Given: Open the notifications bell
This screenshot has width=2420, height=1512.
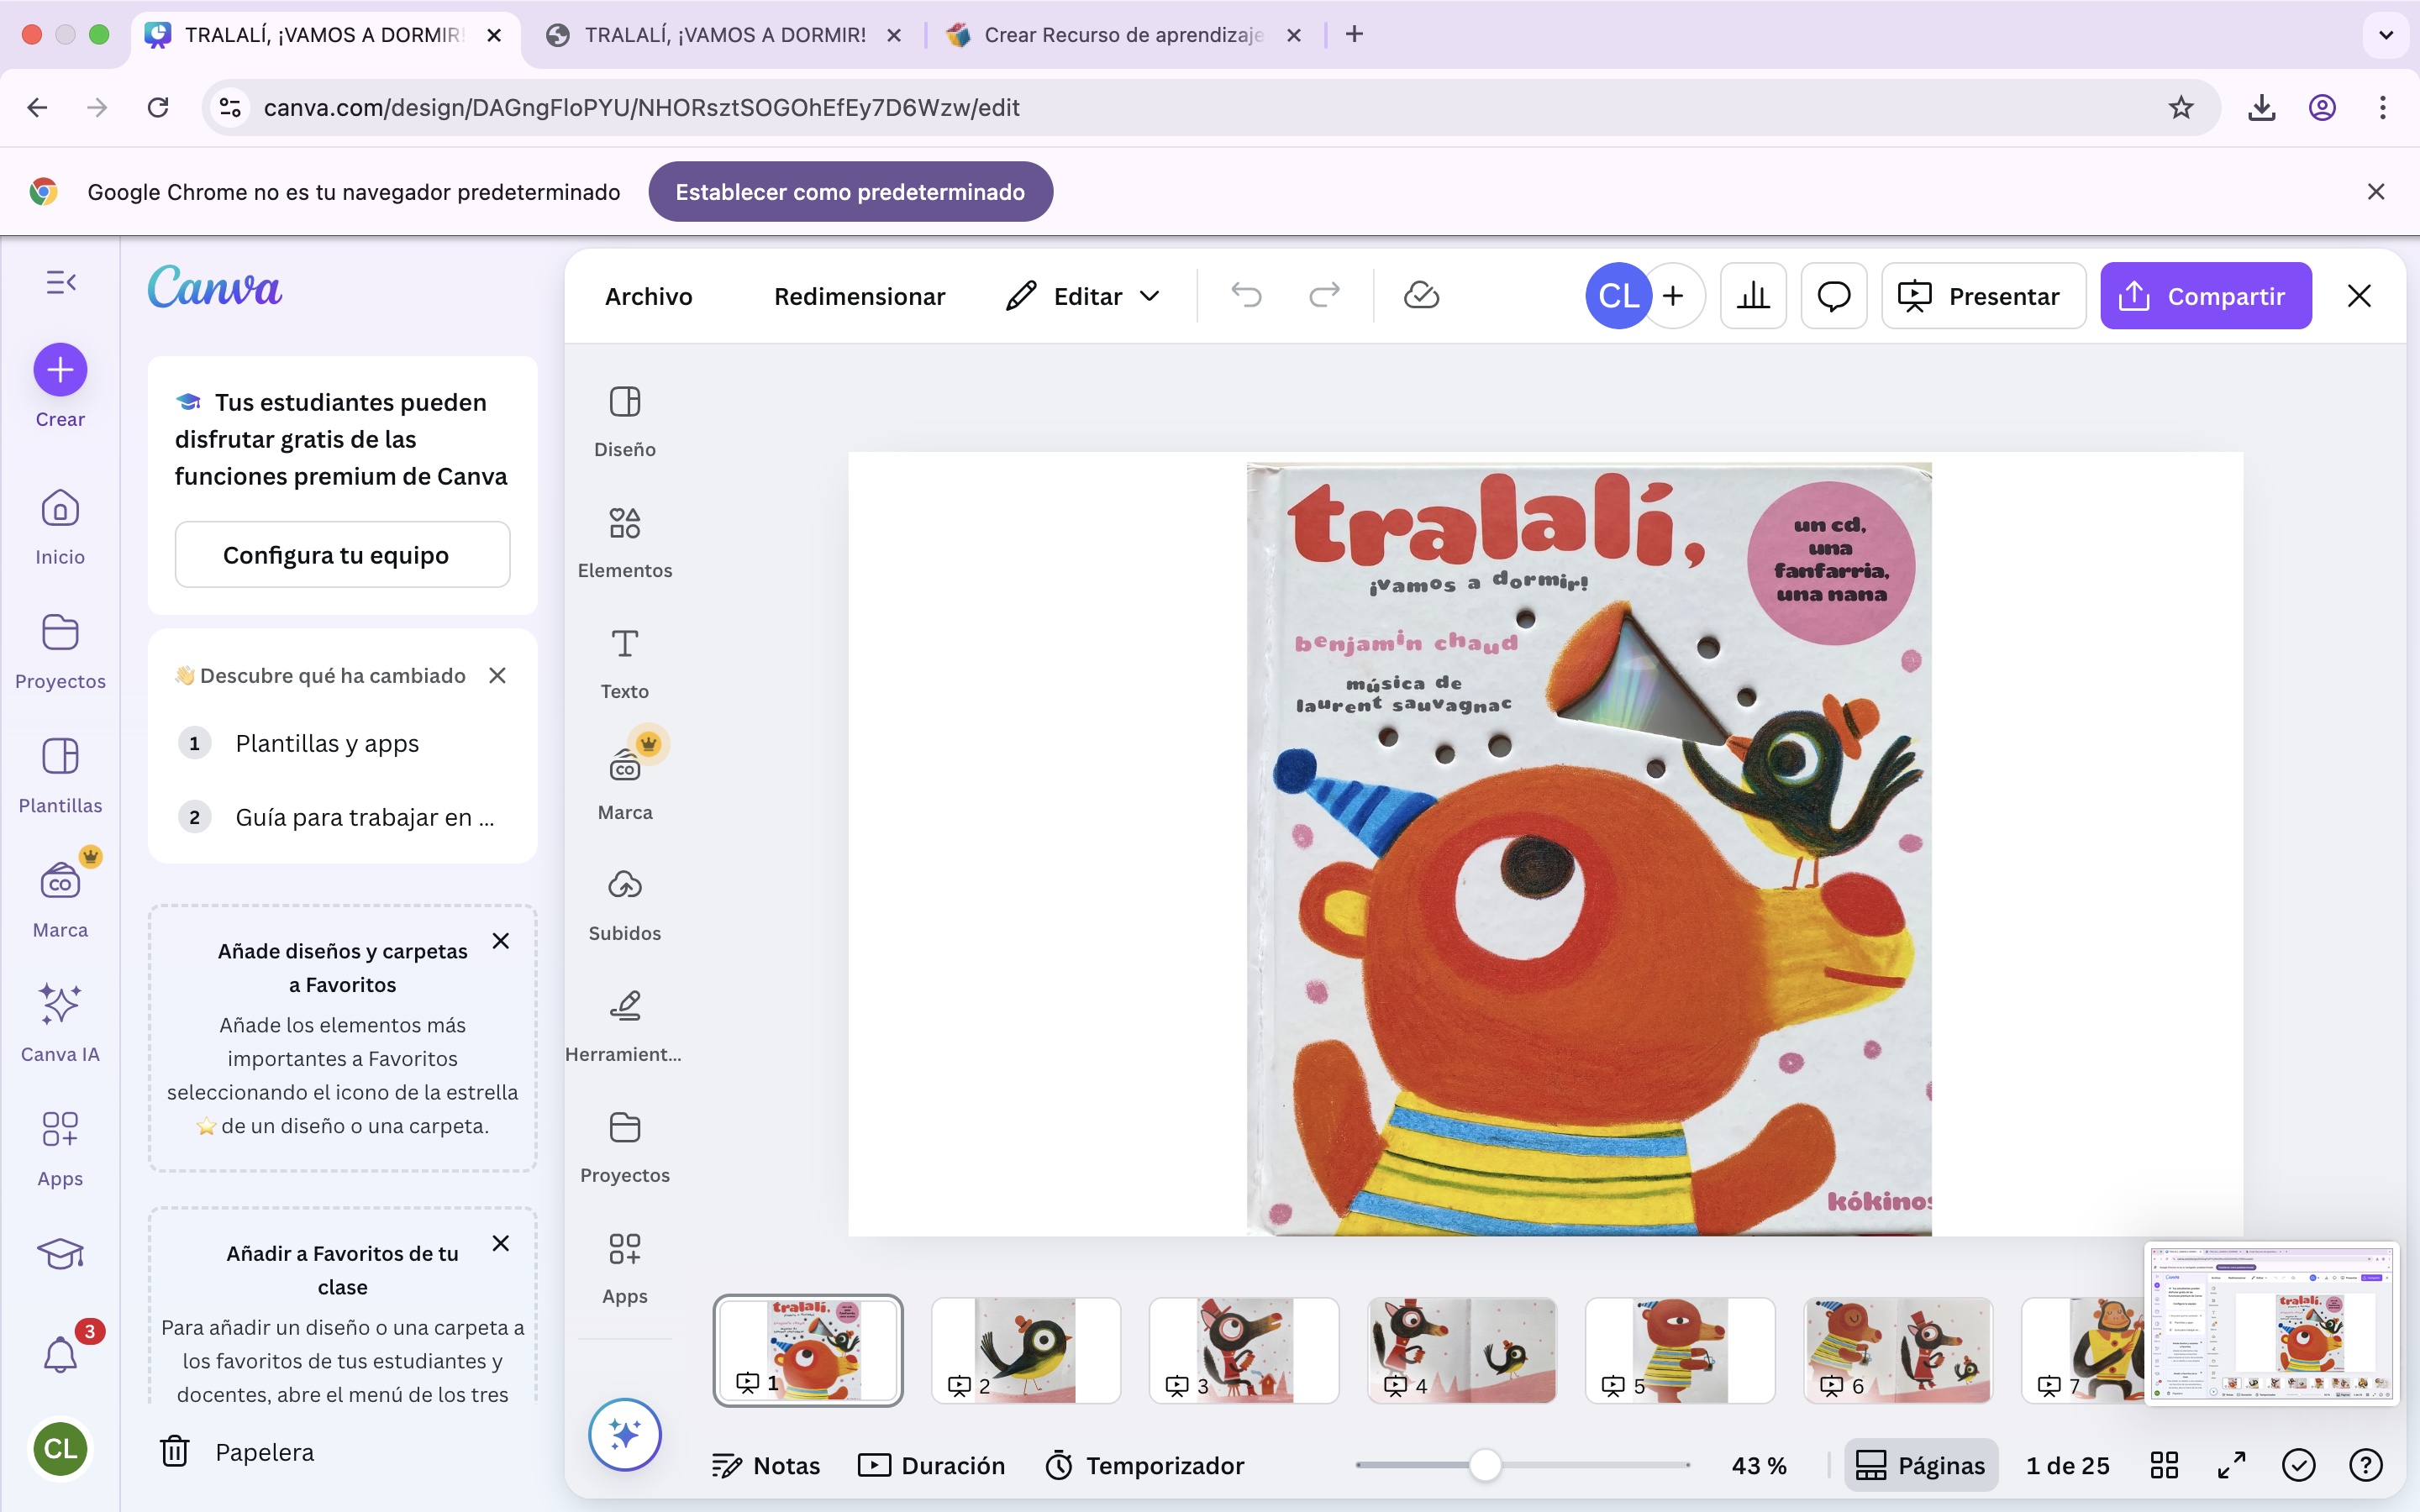Looking at the screenshot, I should [60, 1355].
